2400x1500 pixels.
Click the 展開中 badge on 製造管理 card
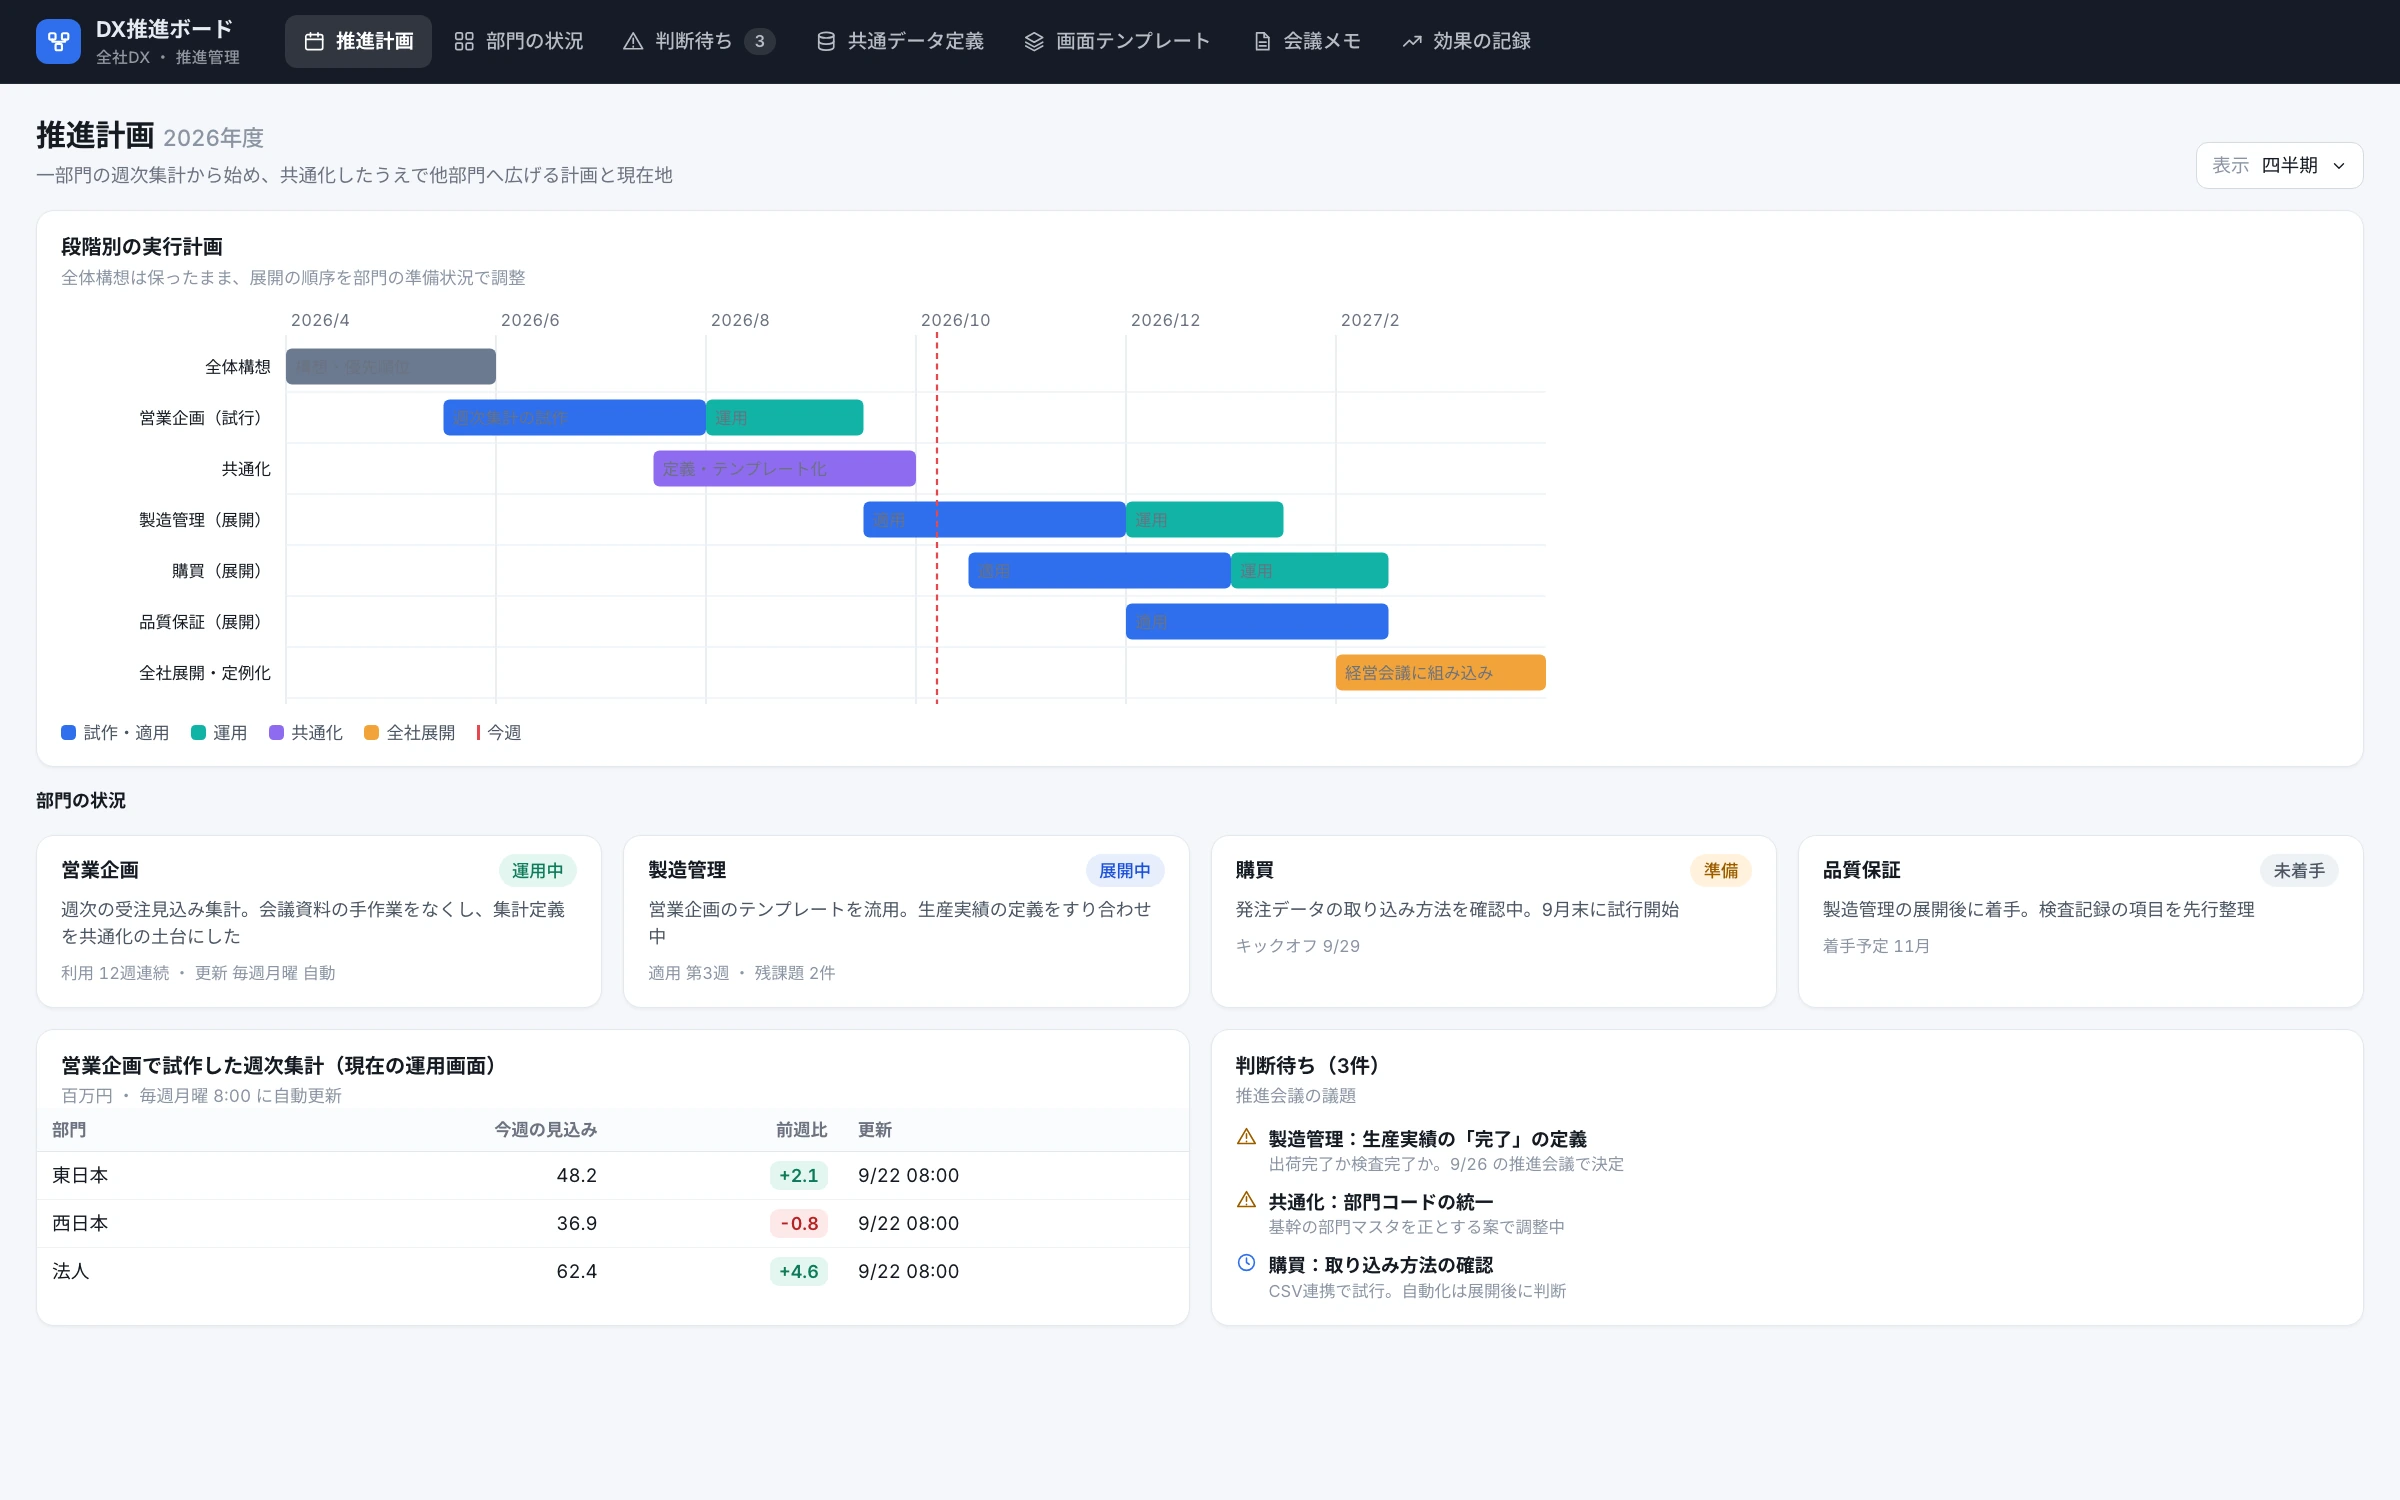coord(1125,871)
